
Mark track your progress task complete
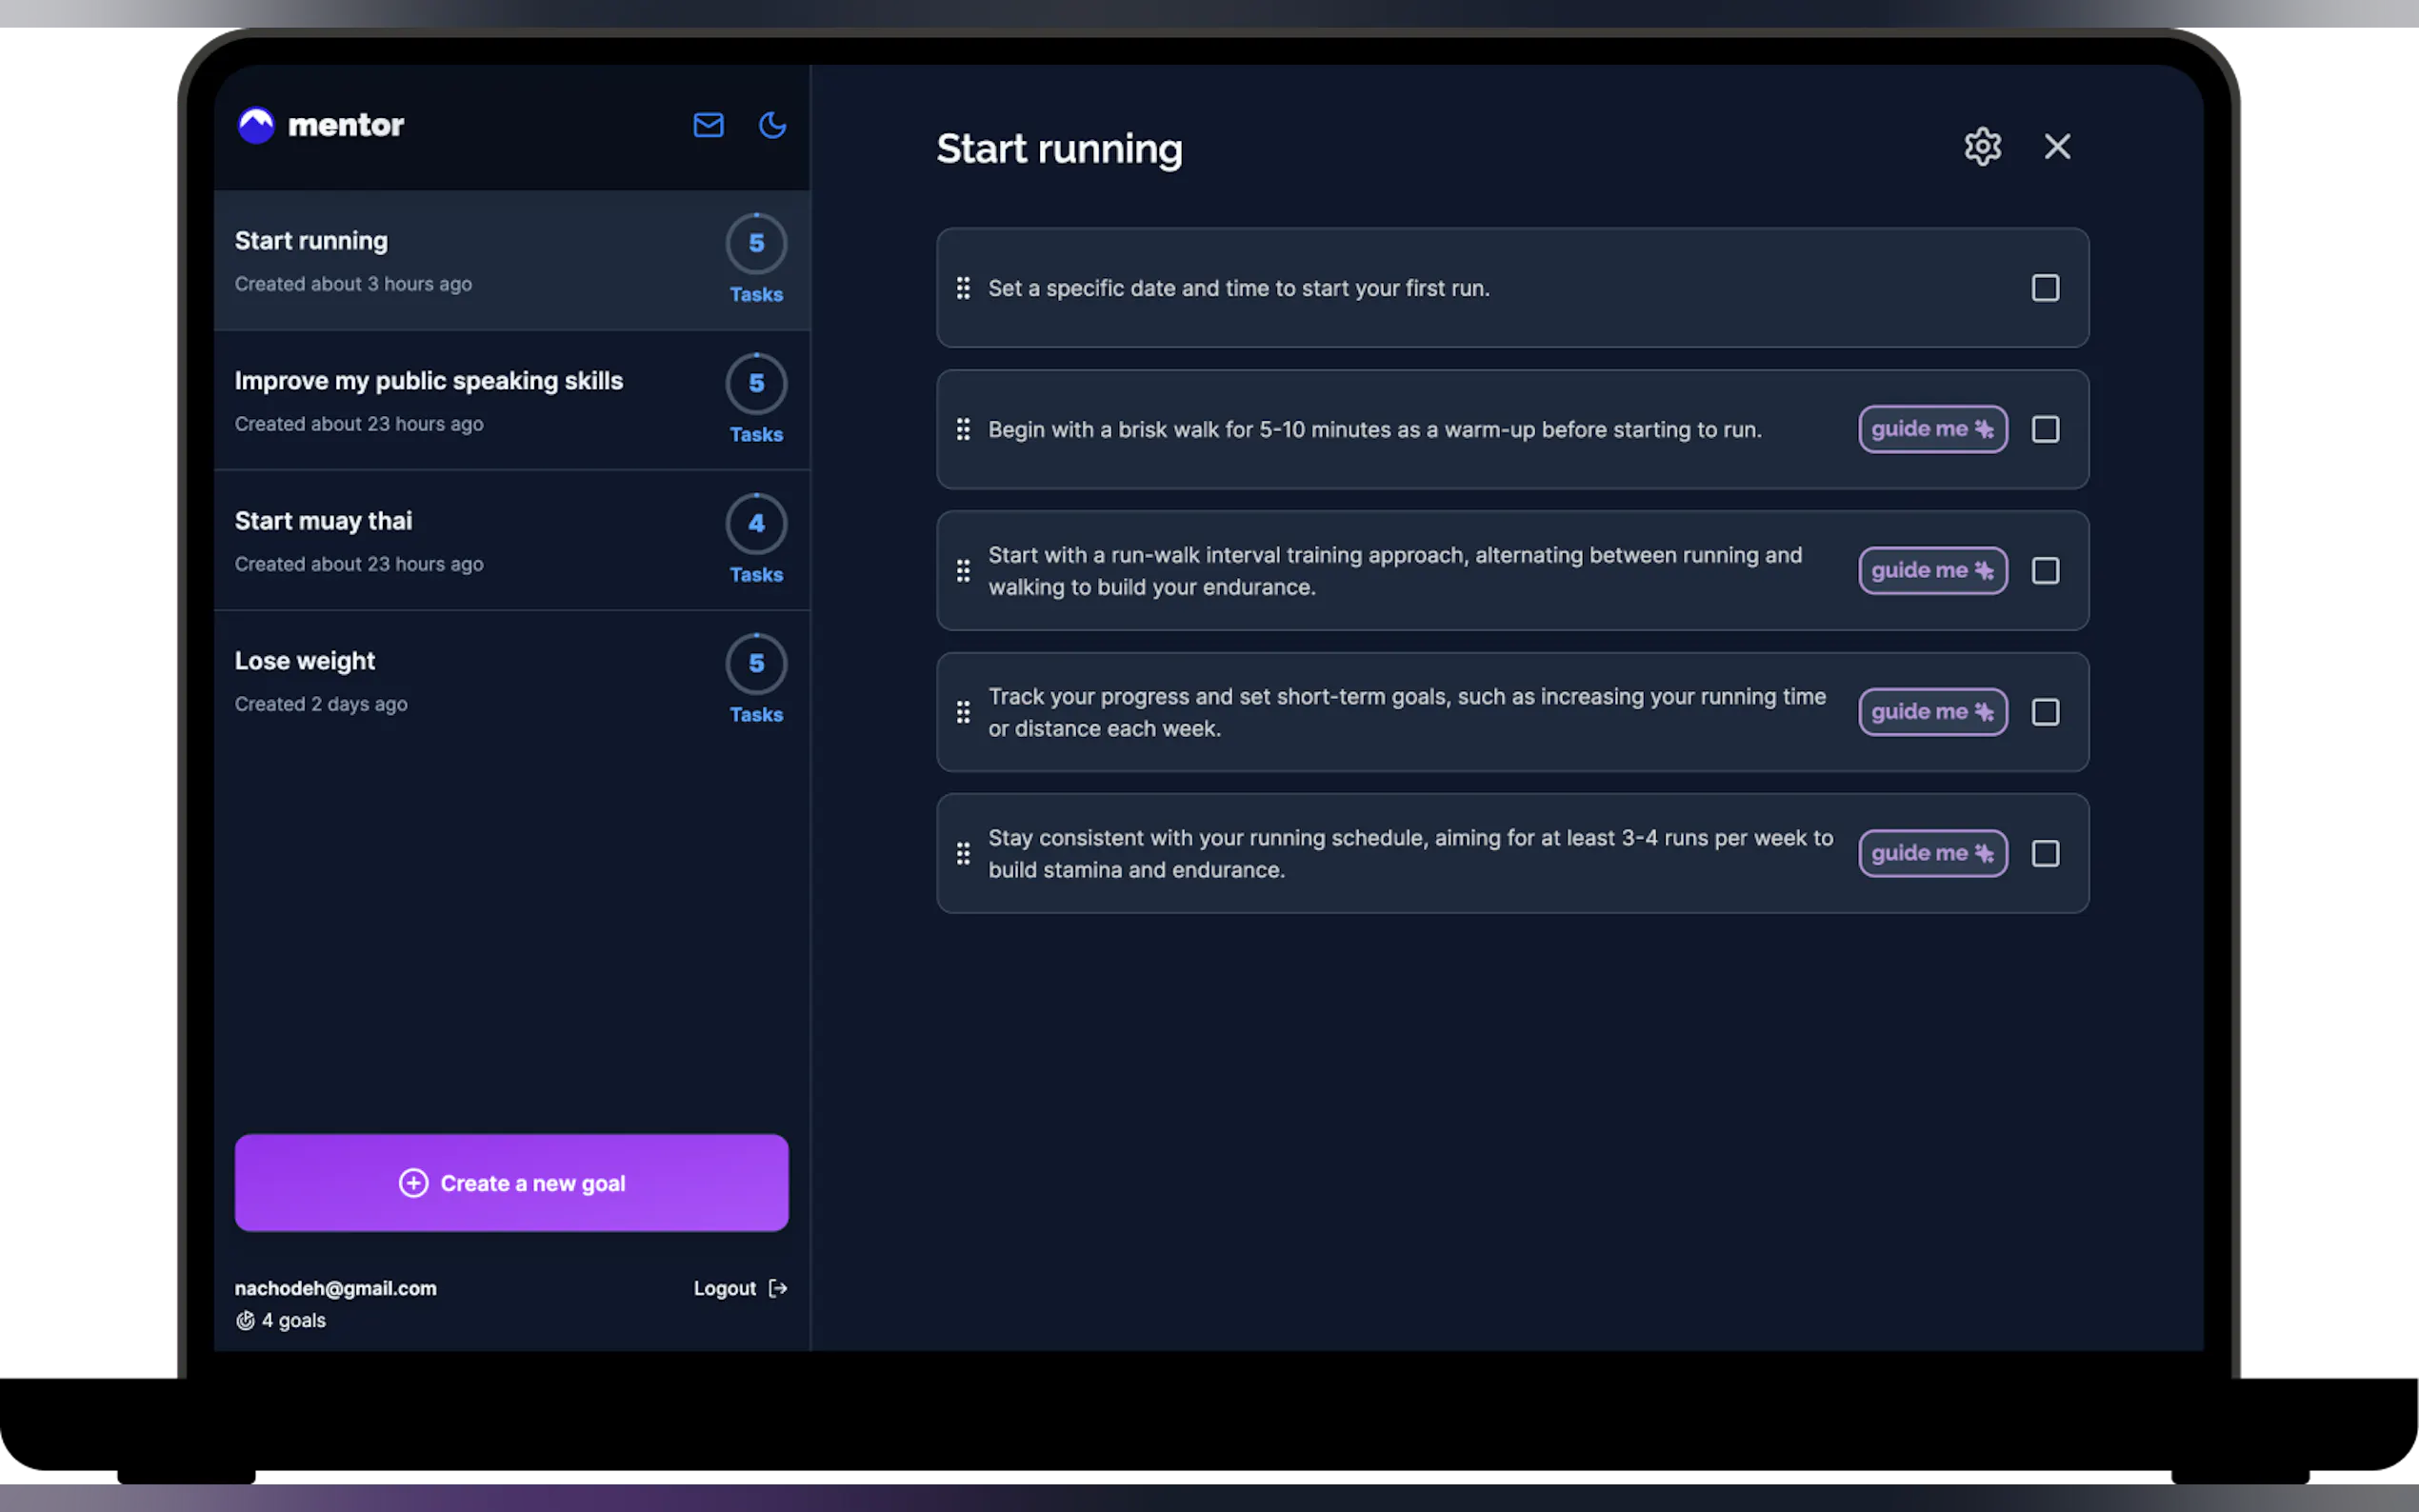[2045, 712]
